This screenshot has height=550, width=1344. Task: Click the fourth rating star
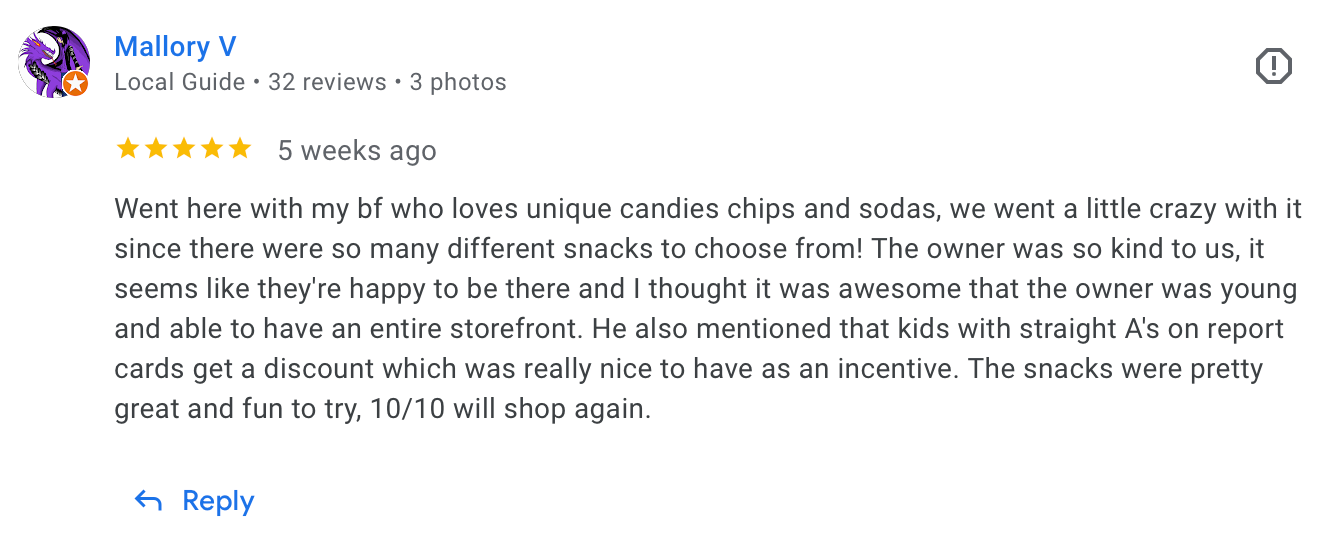point(211,150)
